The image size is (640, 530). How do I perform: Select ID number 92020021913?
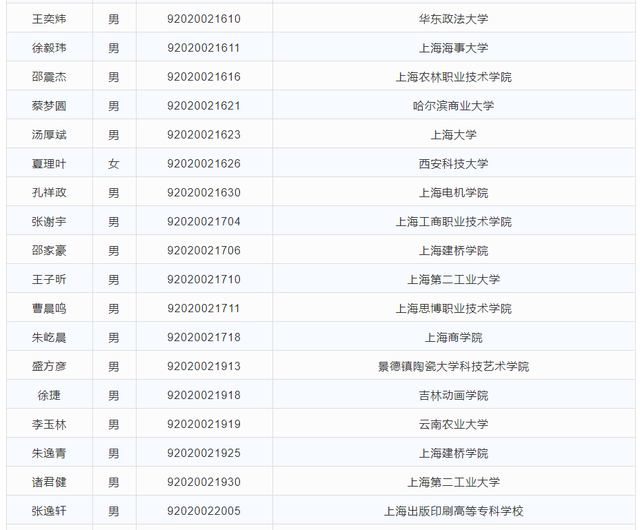204,367
